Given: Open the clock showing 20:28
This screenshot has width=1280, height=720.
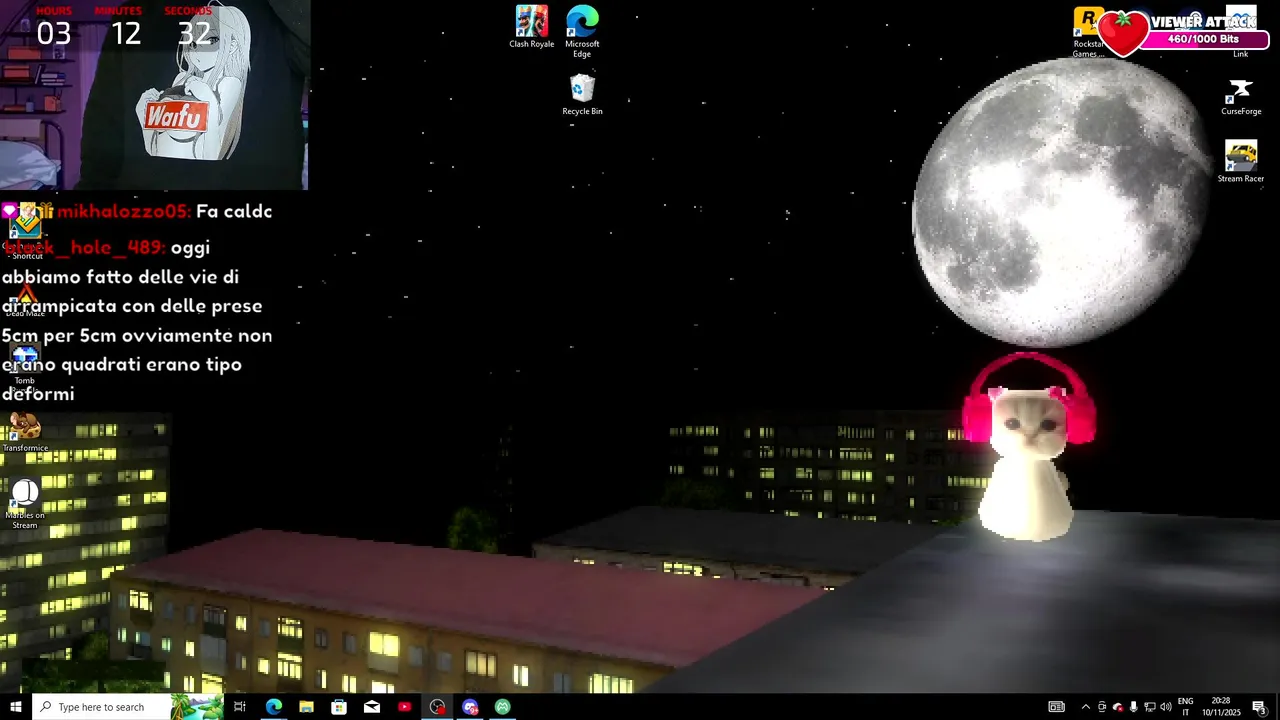Looking at the screenshot, I should (1221, 707).
